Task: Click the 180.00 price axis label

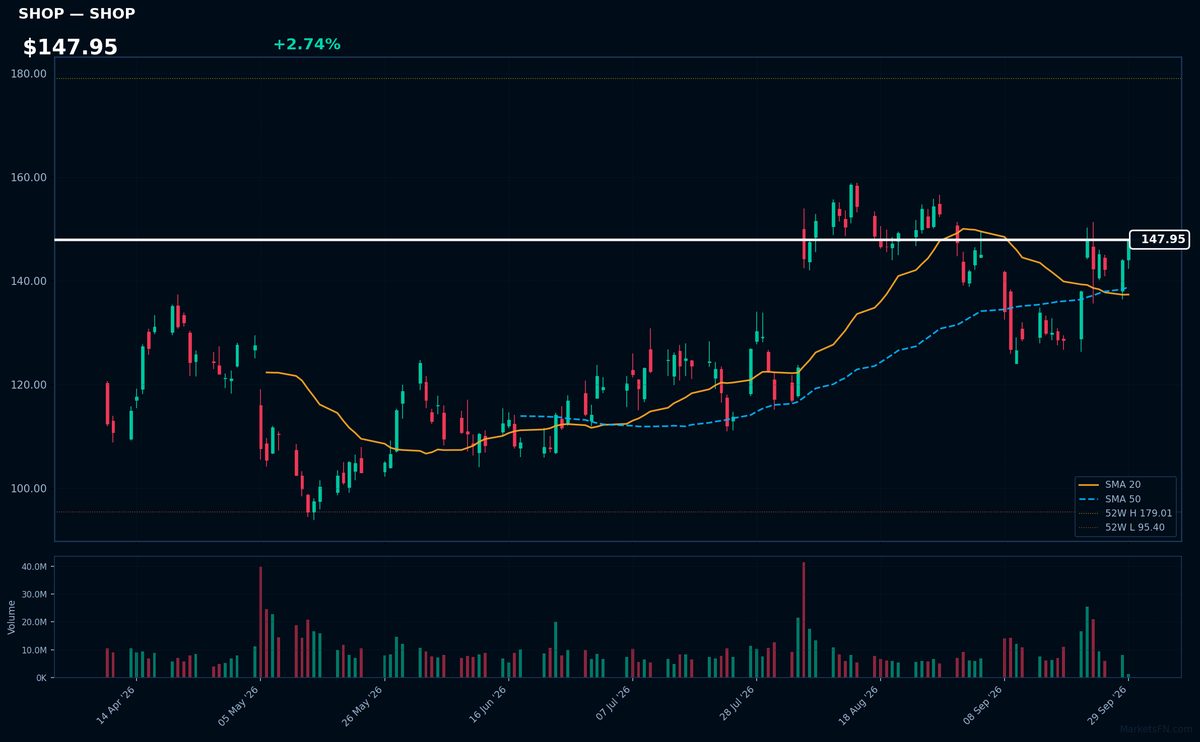Action: [29, 74]
